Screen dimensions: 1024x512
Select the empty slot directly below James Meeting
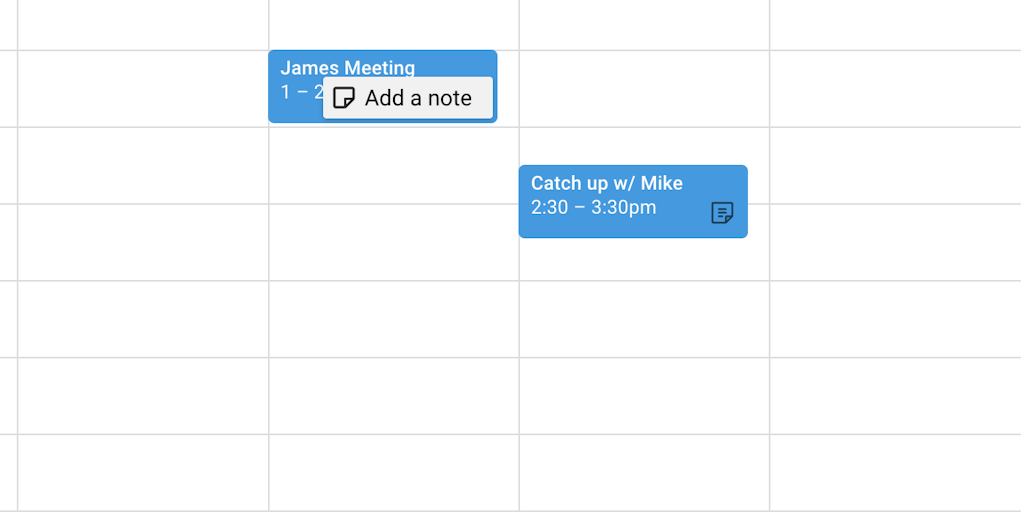(x=393, y=165)
